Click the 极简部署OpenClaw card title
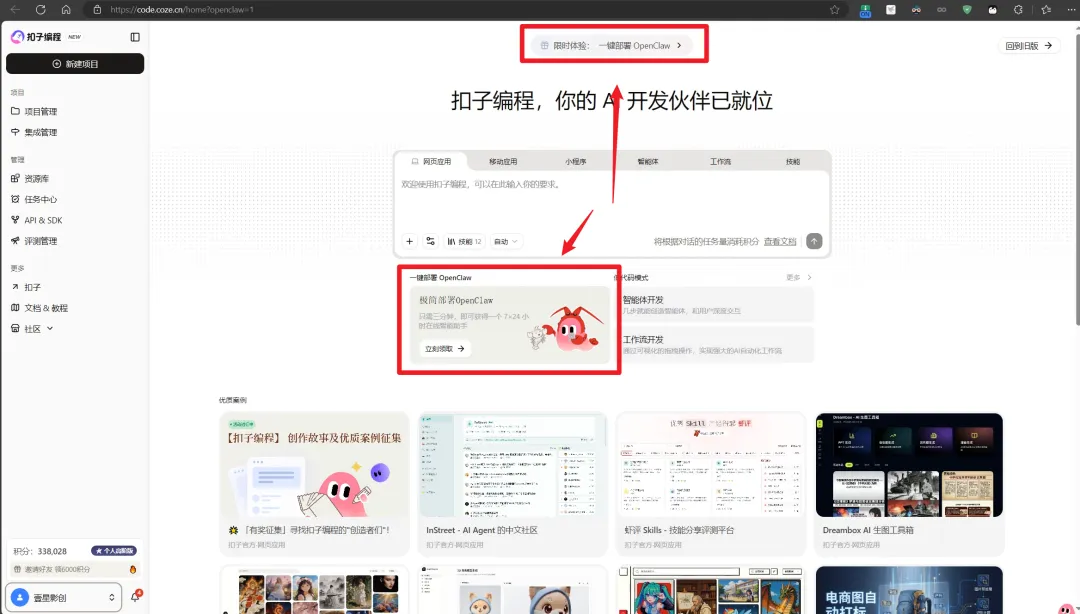 click(456, 300)
